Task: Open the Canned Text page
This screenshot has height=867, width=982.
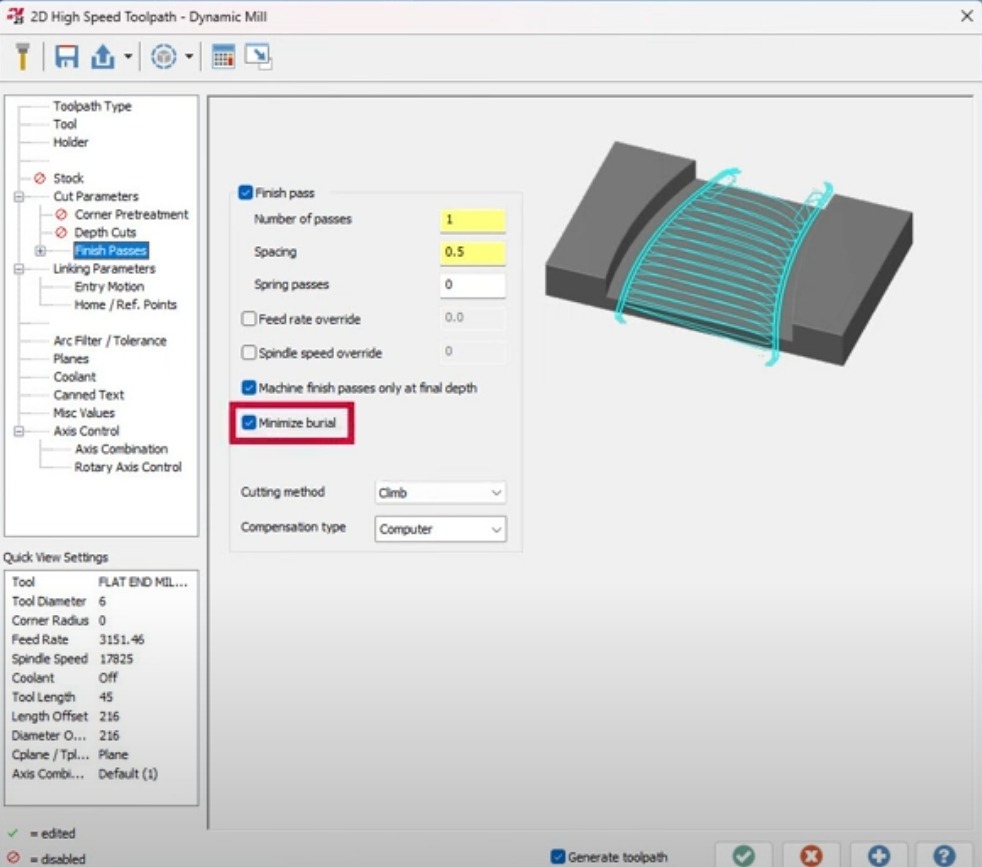Action: [x=88, y=395]
